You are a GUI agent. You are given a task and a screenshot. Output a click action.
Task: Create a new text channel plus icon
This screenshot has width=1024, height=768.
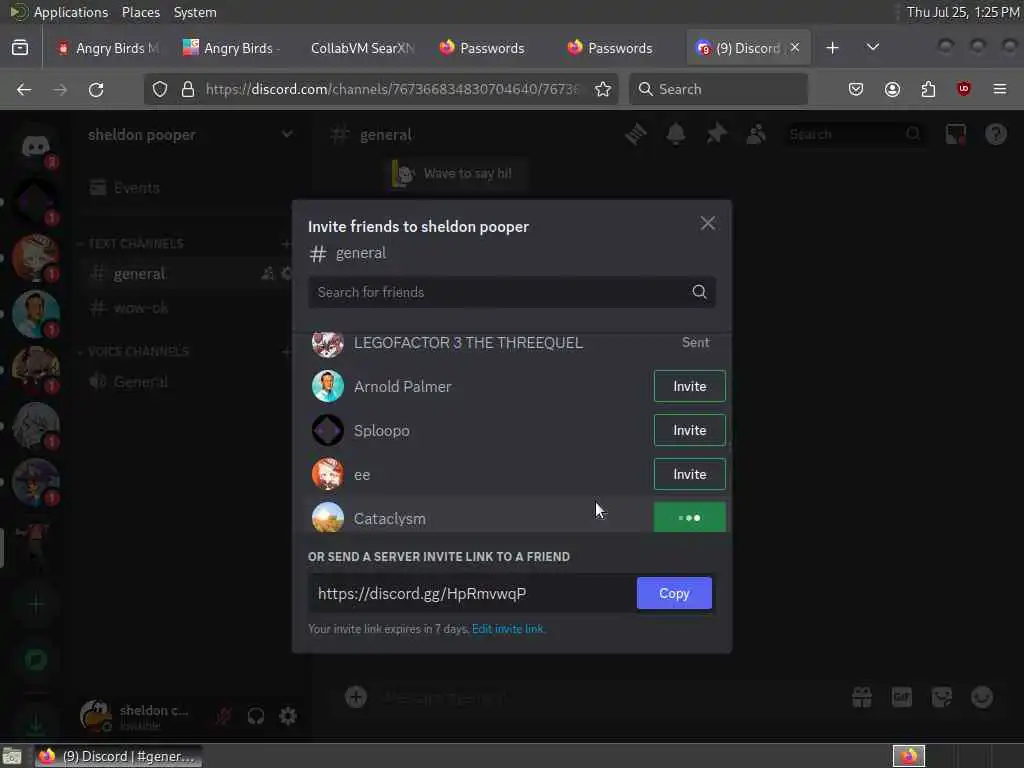[x=286, y=244]
